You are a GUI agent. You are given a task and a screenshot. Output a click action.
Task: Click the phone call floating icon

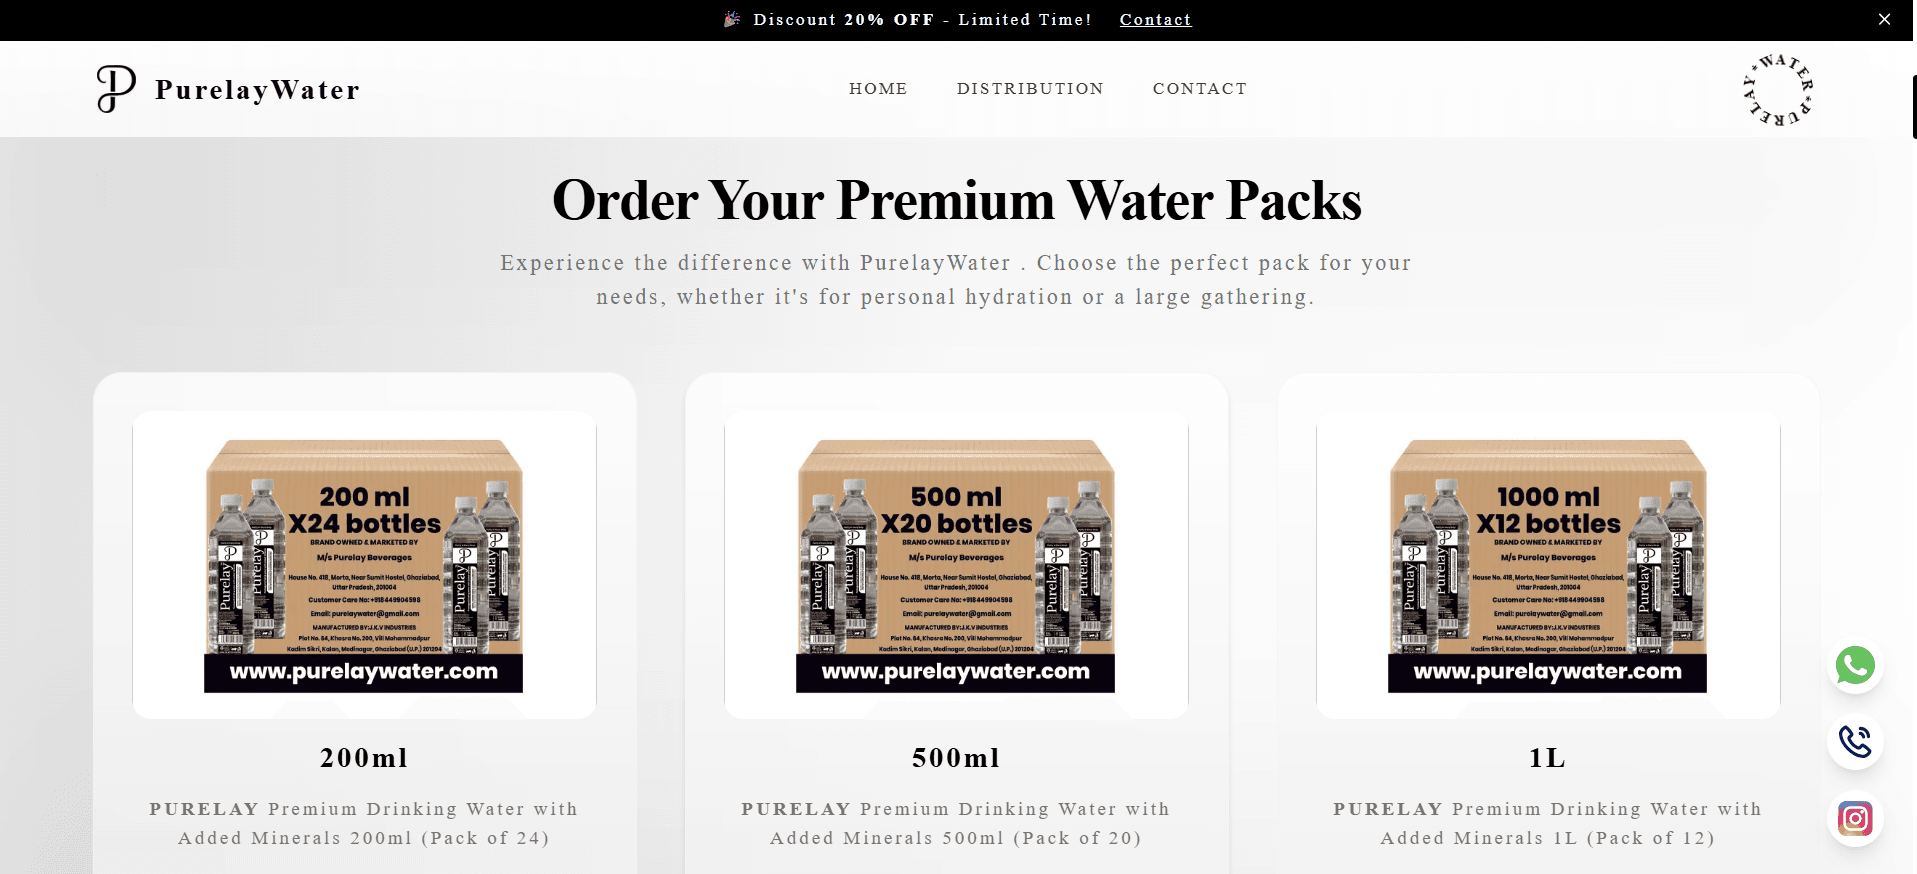(1855, 742)
